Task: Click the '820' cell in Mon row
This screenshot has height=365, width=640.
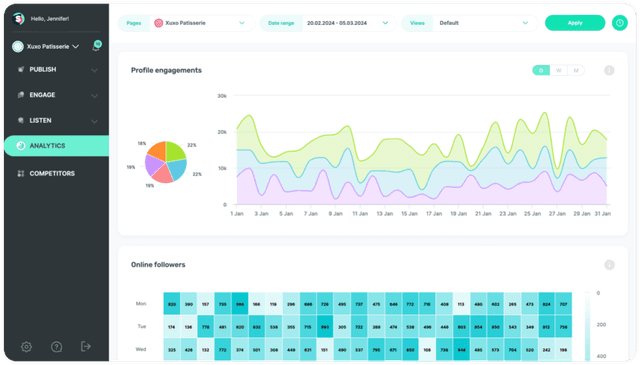Action: pyautogui.click(x=172, y=304)
